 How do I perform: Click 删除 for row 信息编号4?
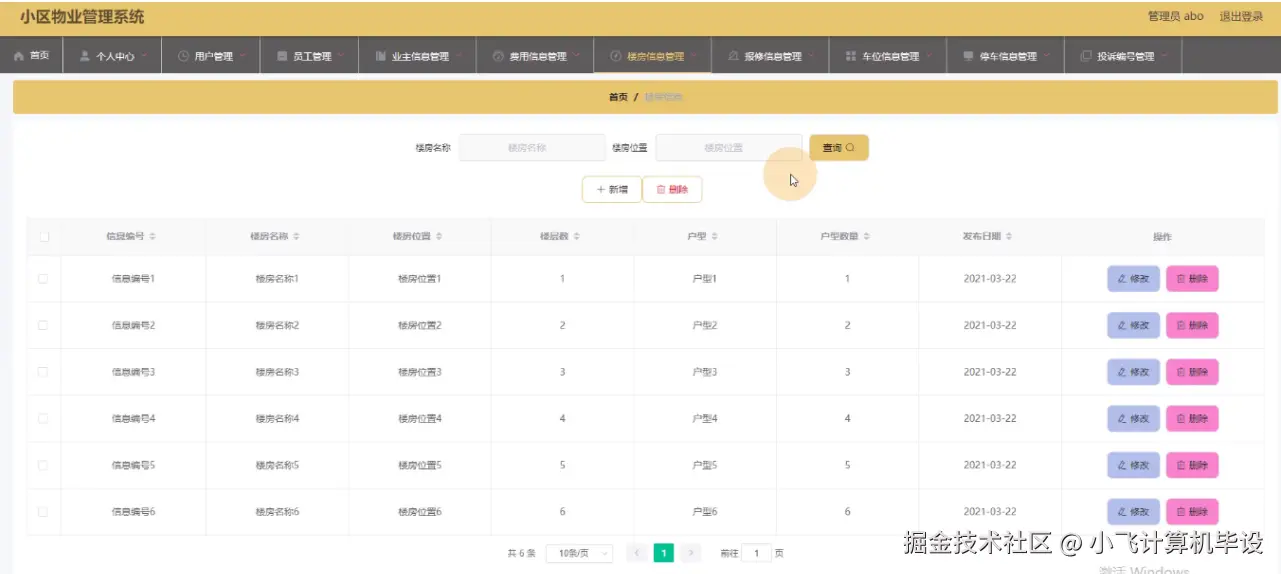(x=1192, y=418)
